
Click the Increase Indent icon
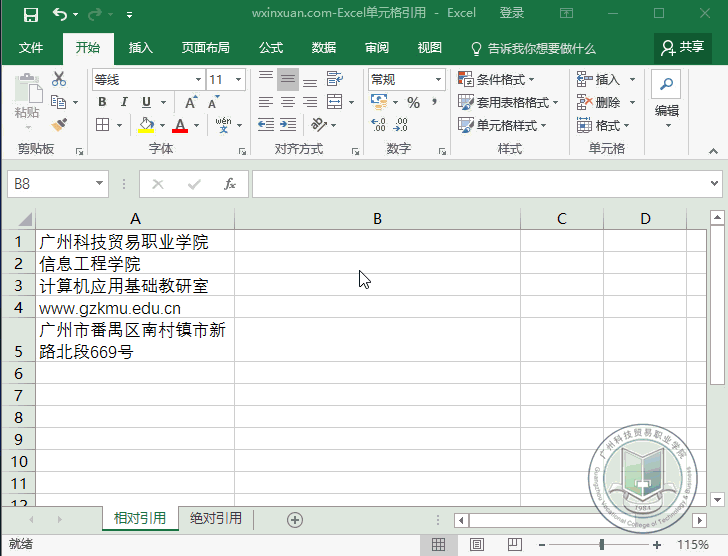289,125
